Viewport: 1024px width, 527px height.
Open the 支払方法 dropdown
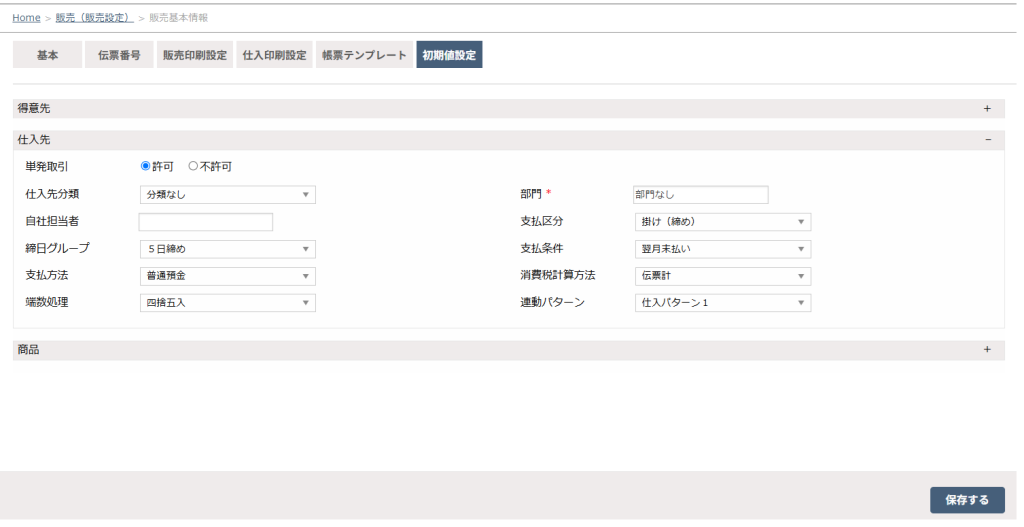tap(228, 276)
